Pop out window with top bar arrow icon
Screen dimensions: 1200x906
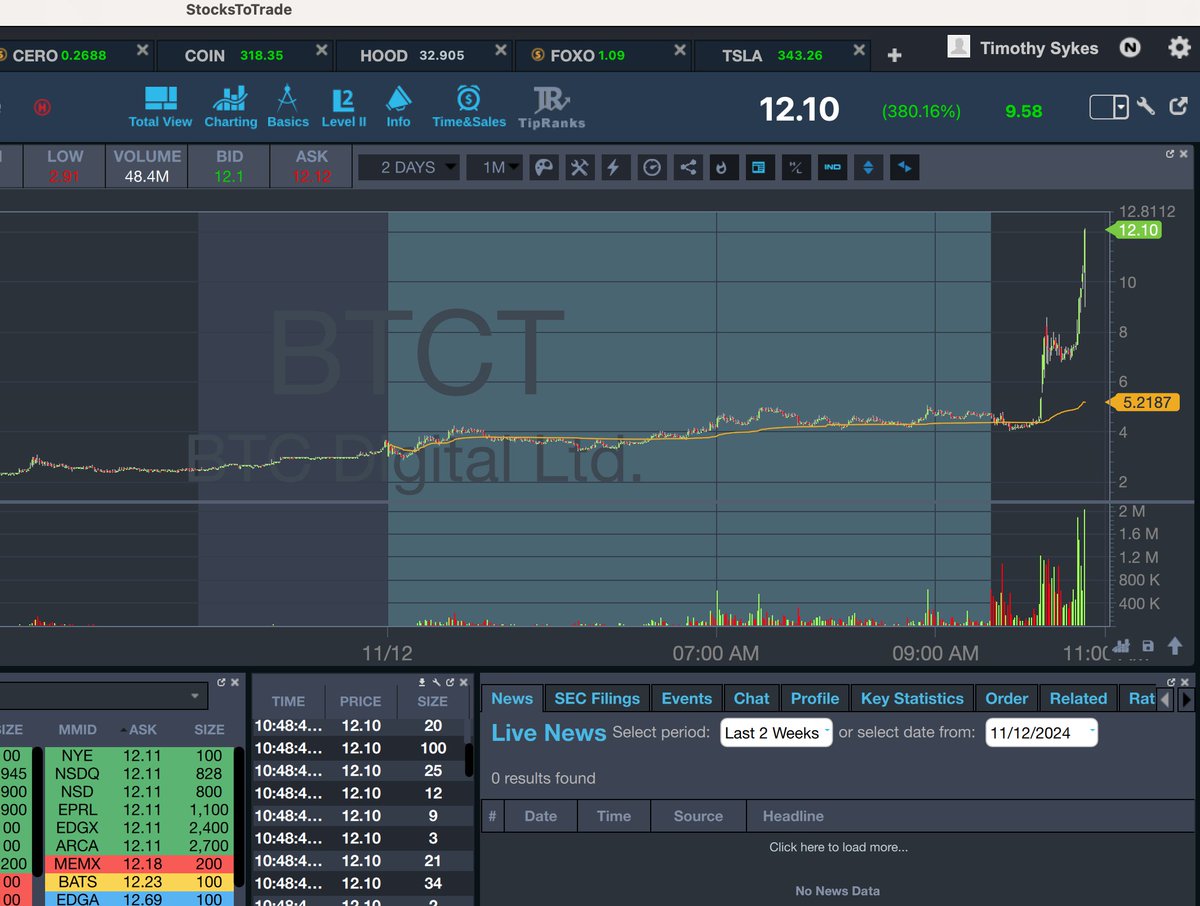coord(1179,105)
